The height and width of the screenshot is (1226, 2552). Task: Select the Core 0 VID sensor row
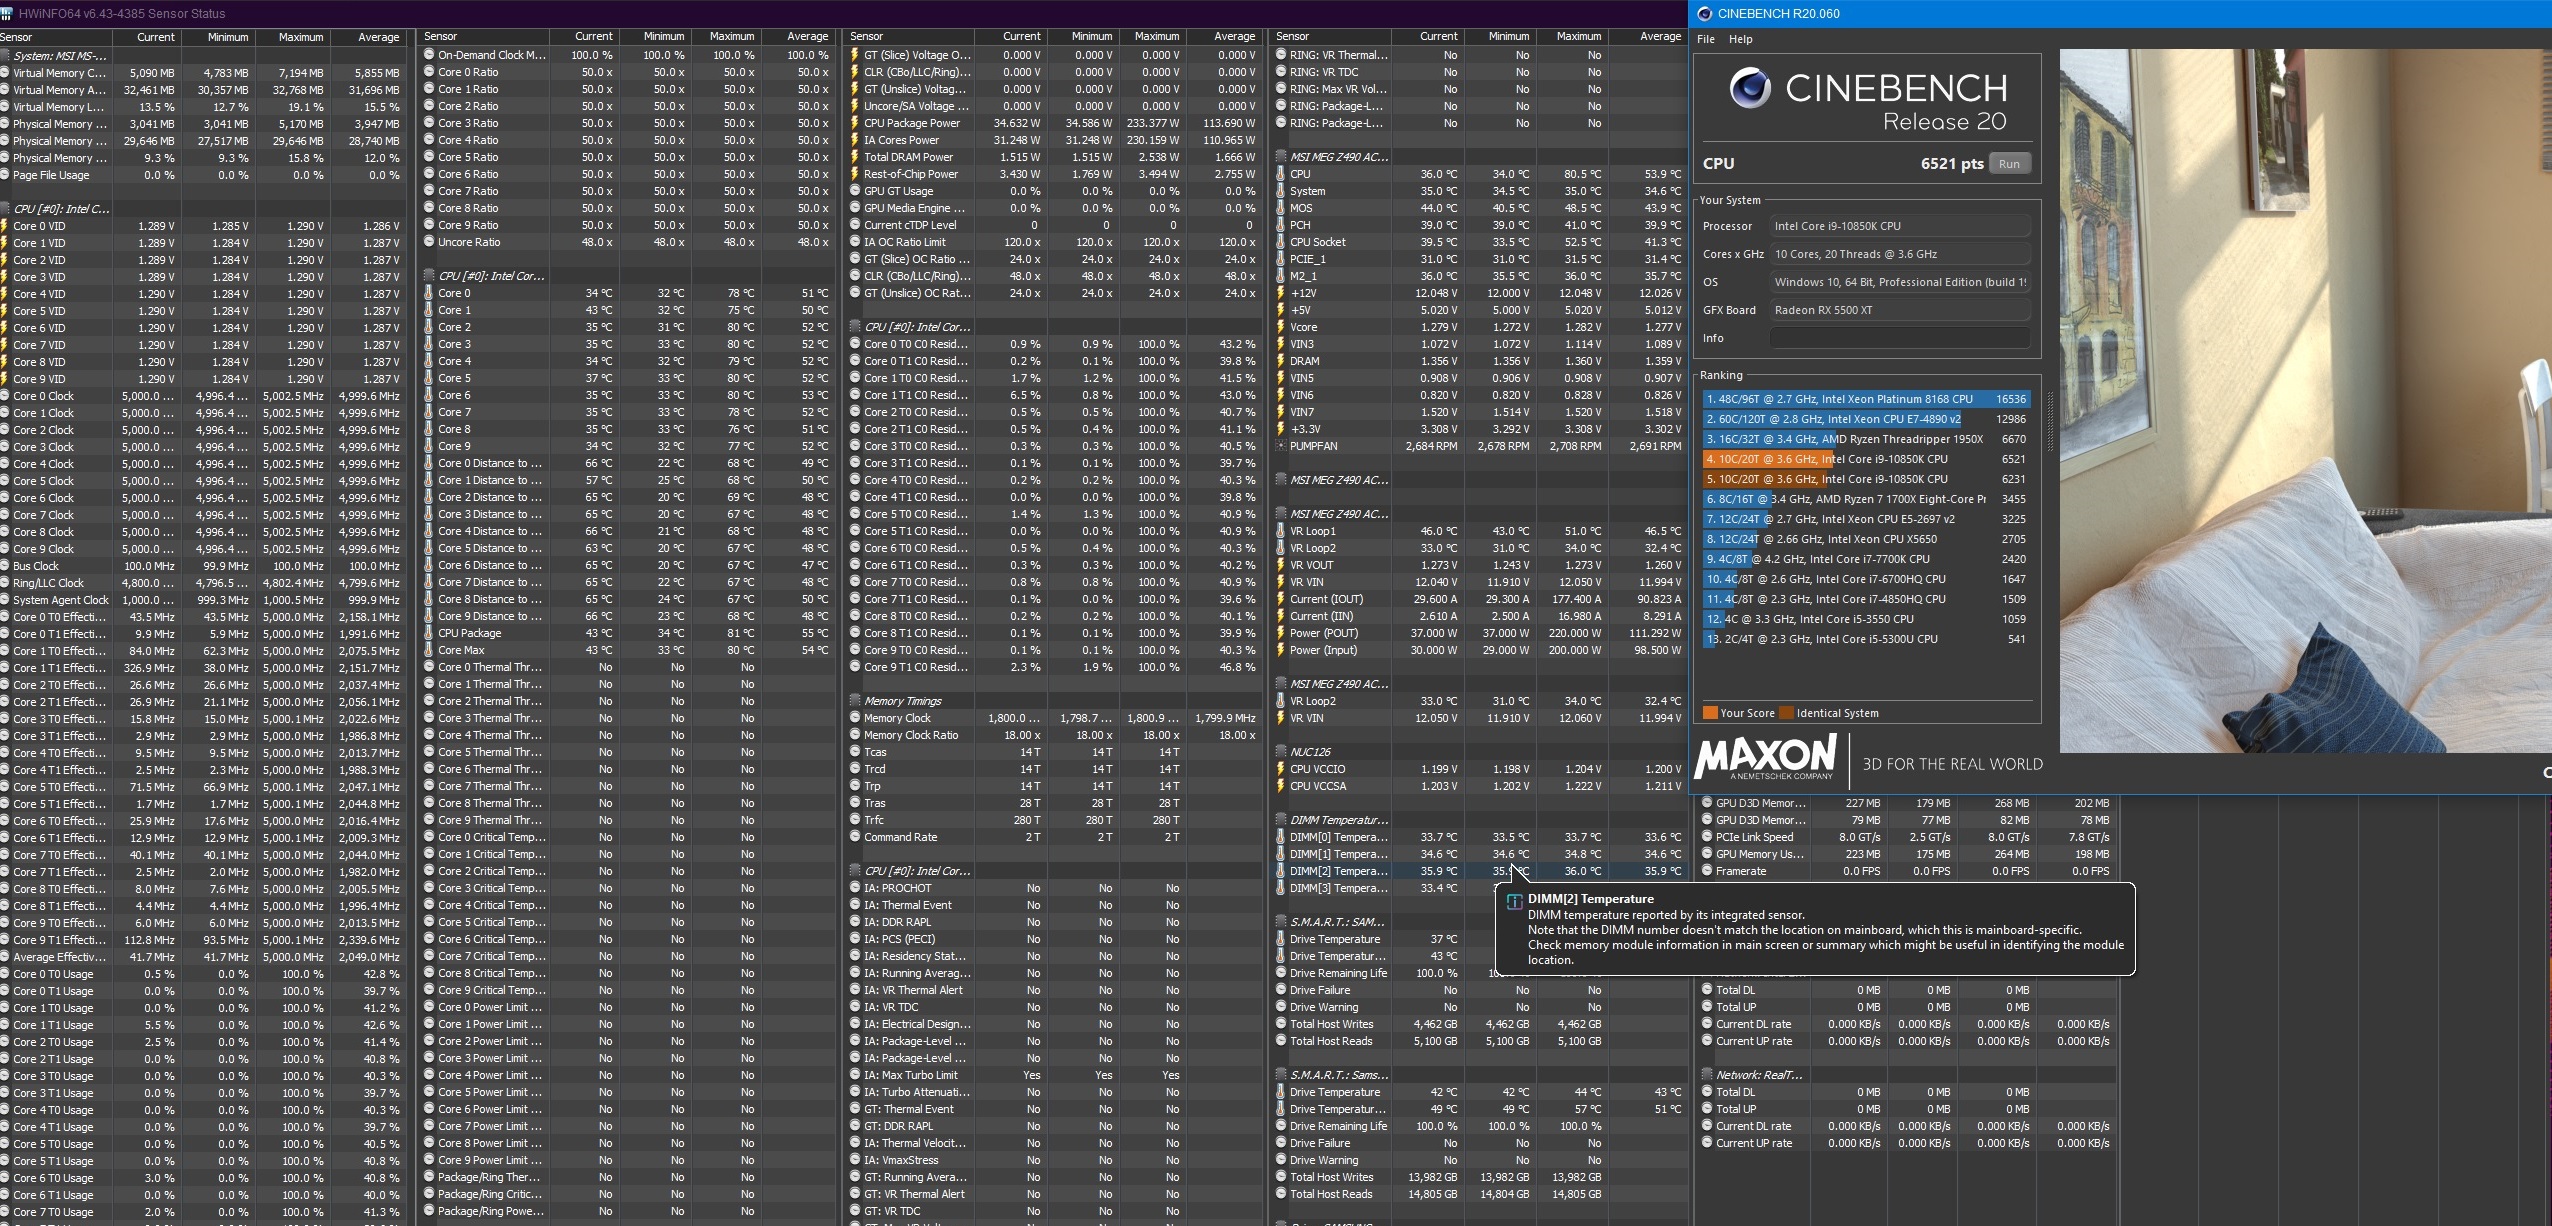click(x=204, y=226)
